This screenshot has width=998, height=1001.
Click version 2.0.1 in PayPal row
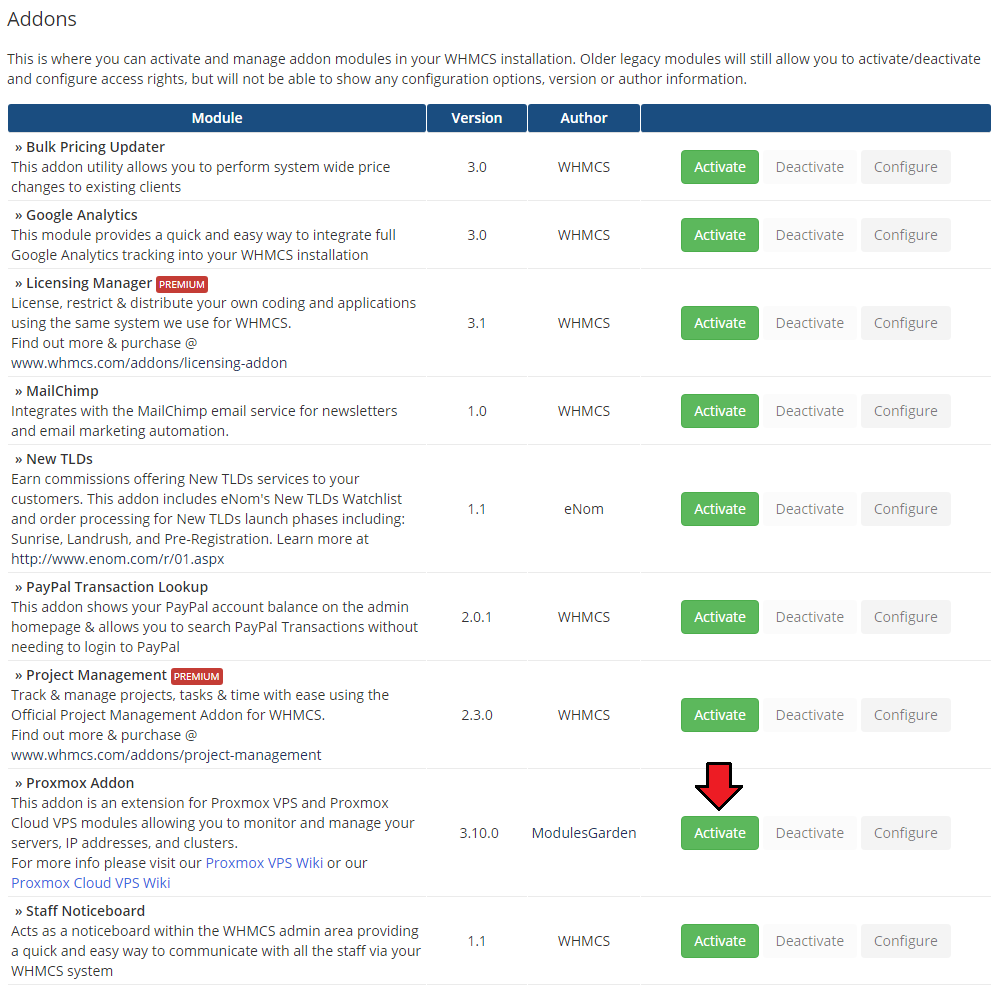[x=476, y=617]
